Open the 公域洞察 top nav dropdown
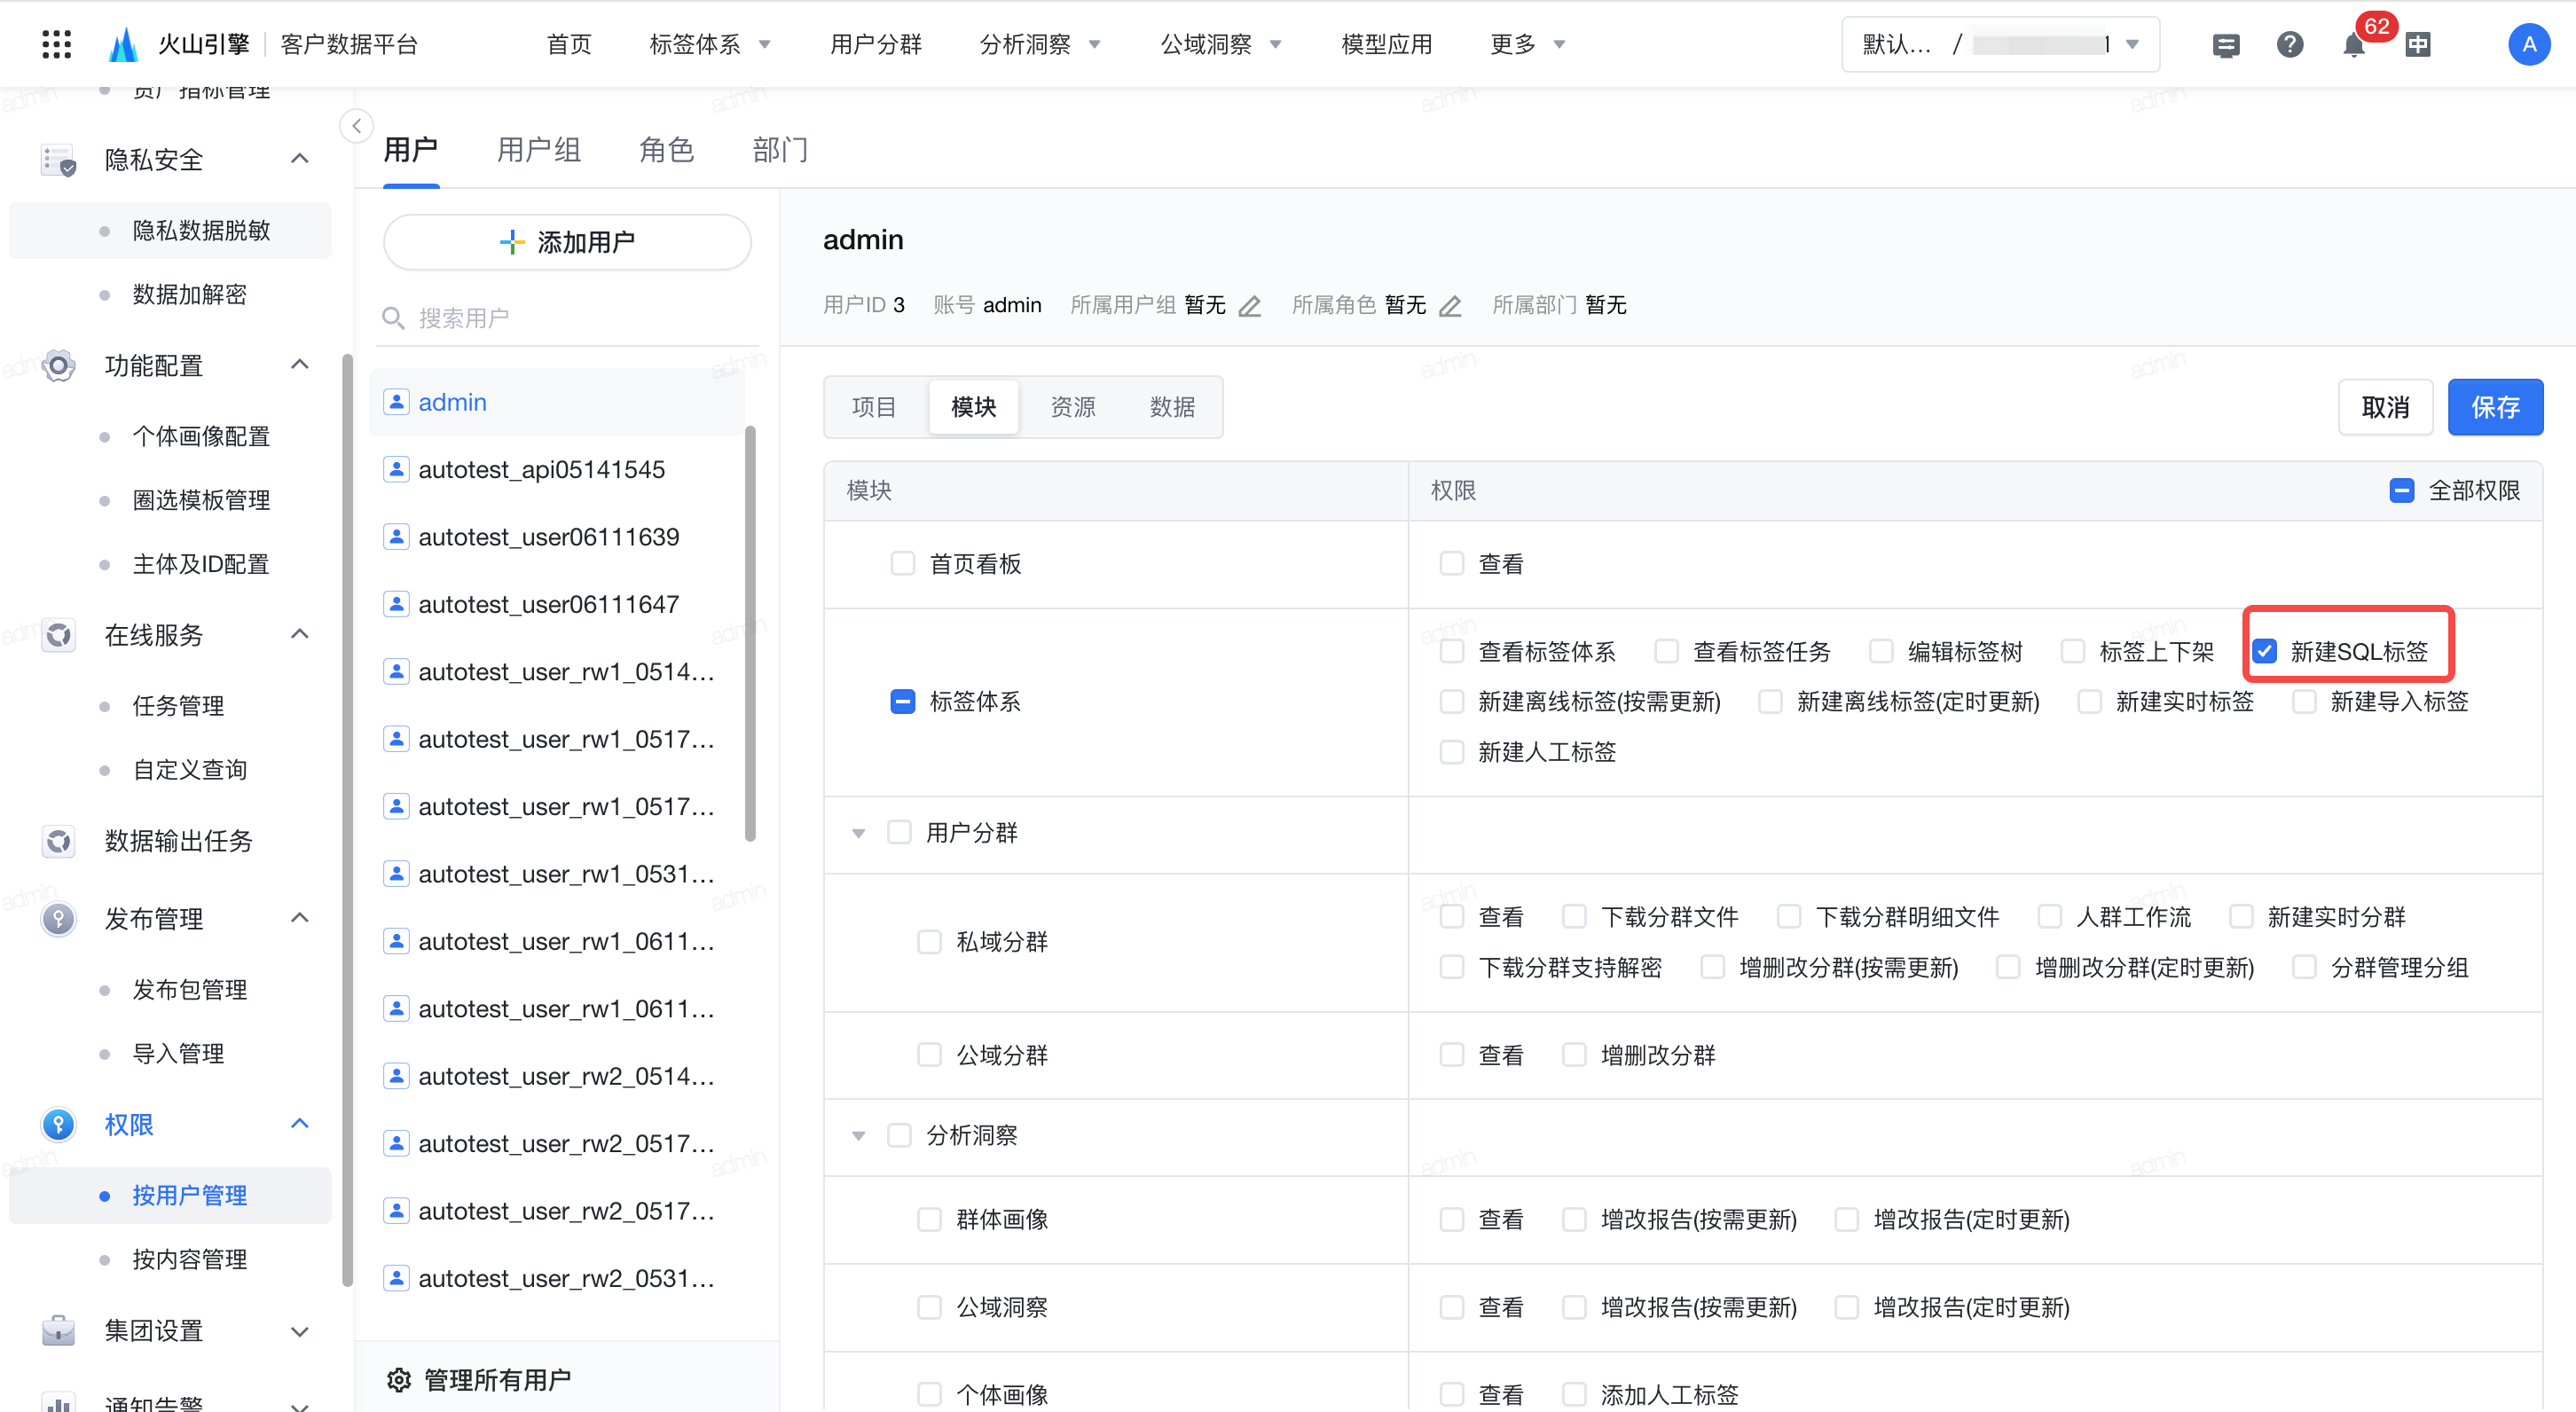 [1221, 44]
